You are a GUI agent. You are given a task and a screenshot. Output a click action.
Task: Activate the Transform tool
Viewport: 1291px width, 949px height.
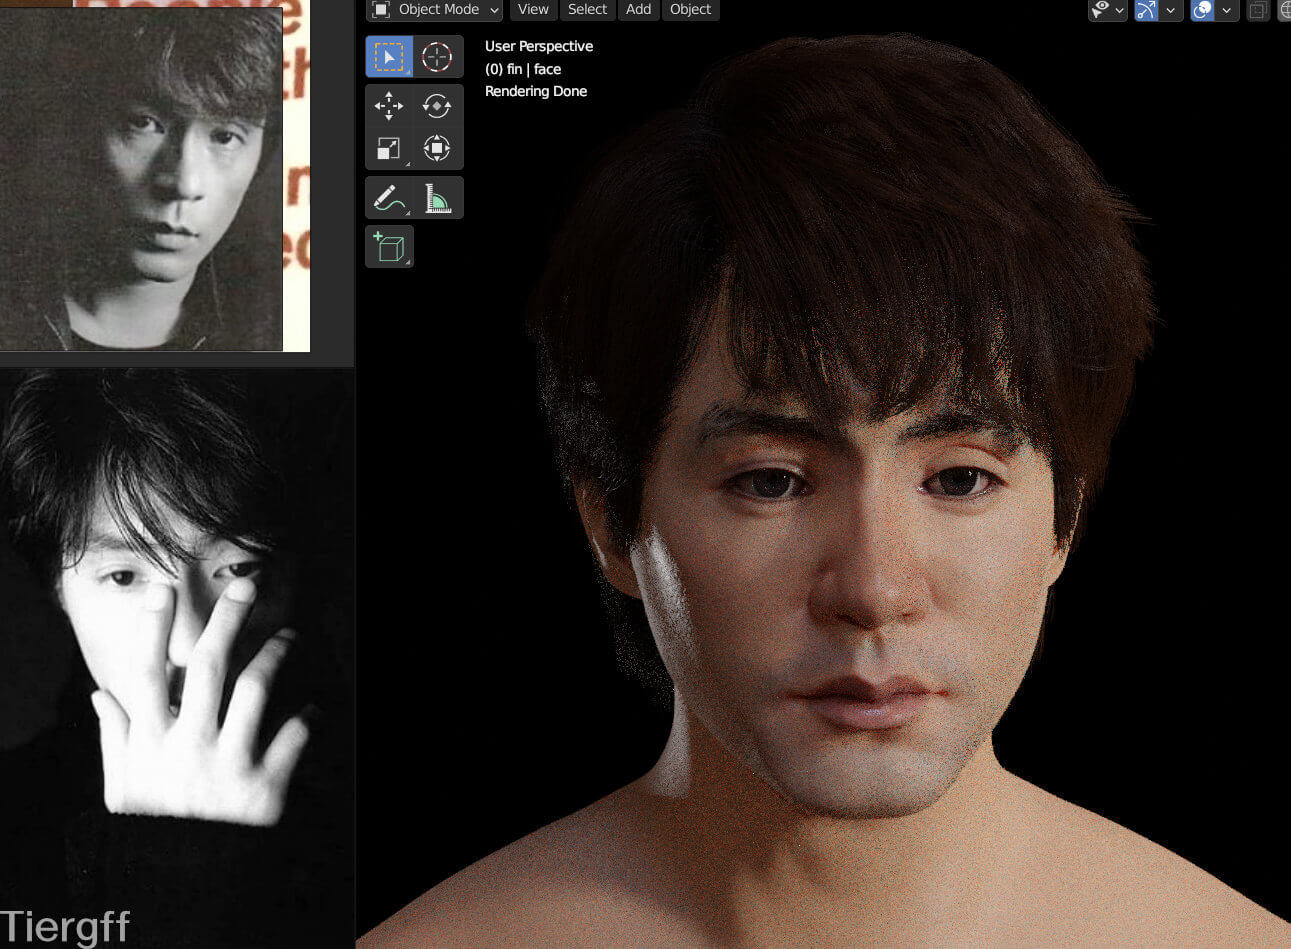(x=437, y=149)
